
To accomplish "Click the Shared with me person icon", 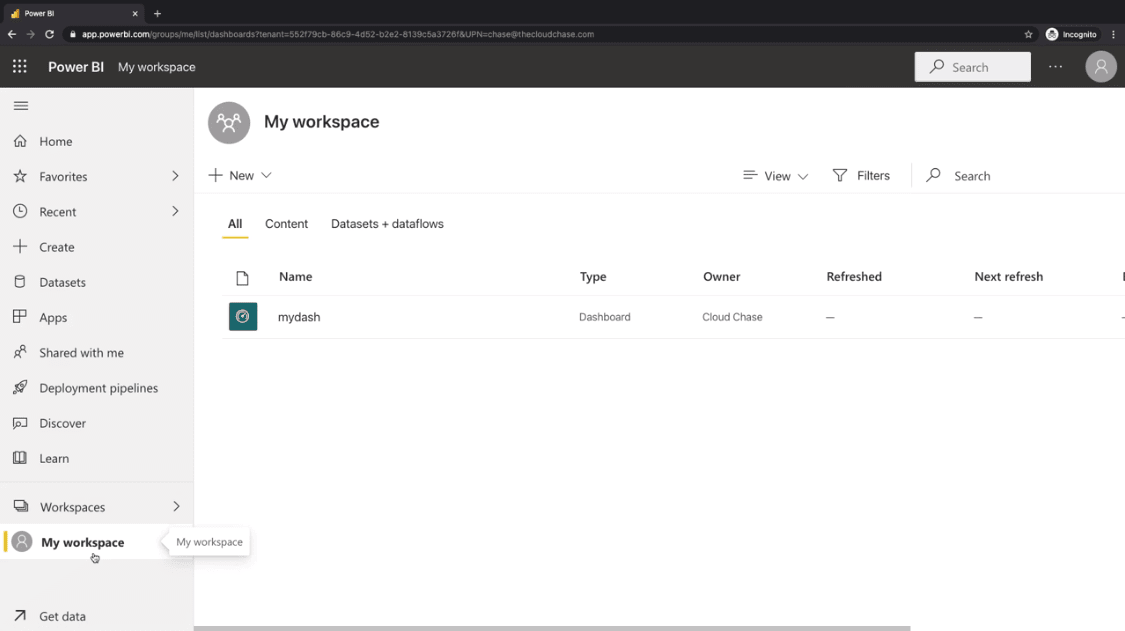I will (20, 352).
